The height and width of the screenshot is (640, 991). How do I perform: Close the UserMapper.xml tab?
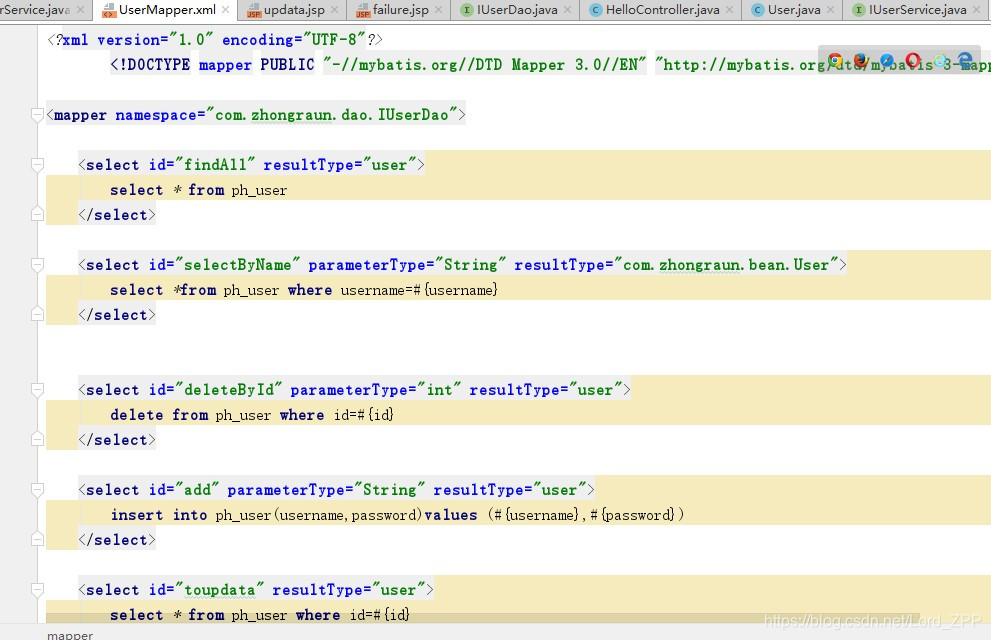click(x=226, y=9)
